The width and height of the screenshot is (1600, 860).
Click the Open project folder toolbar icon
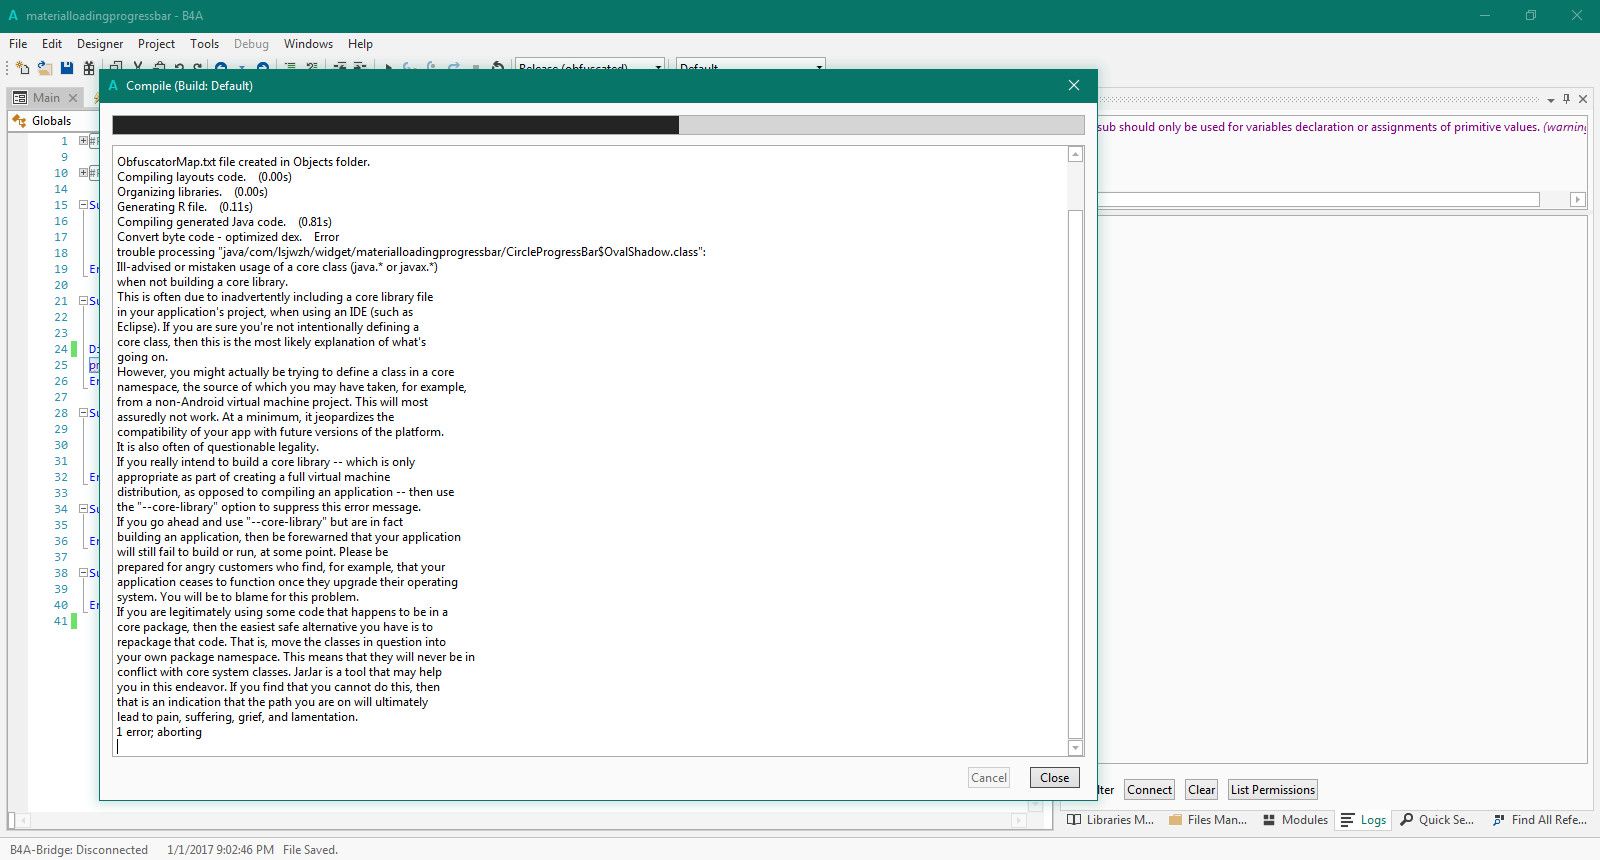coord(45,68)
